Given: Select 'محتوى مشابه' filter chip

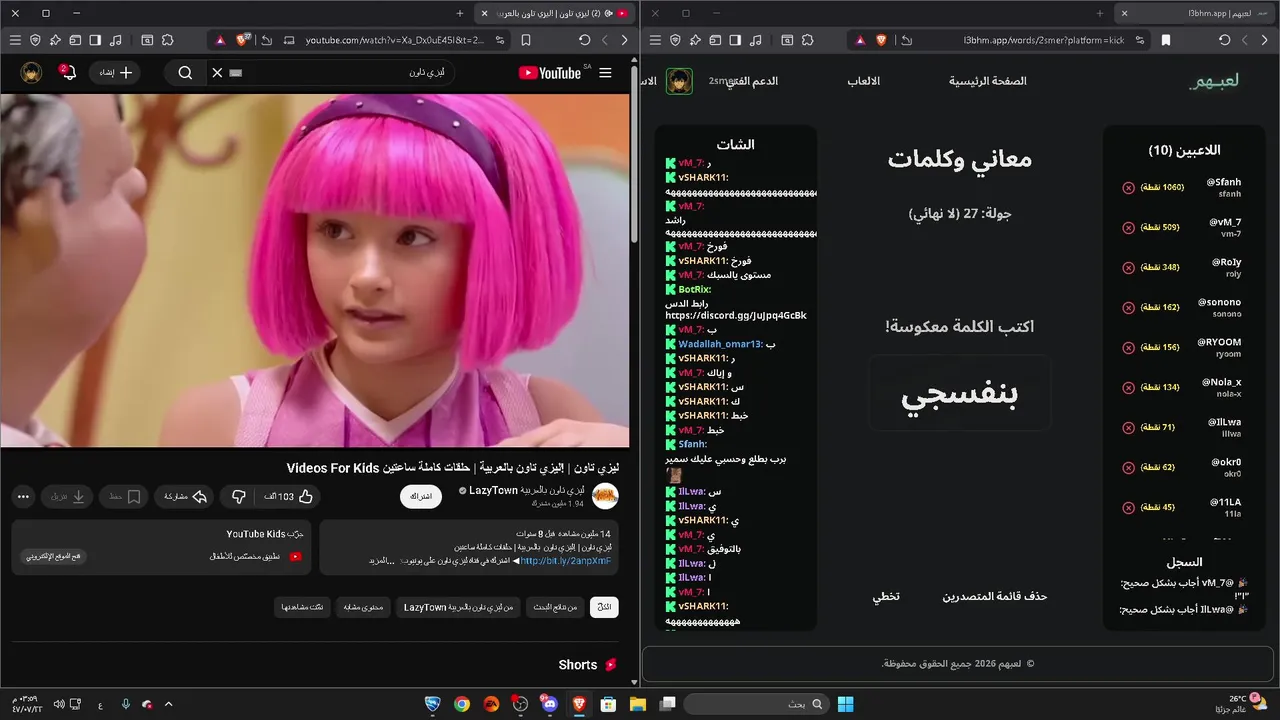Looking at the screenshot, I should 362,607.
